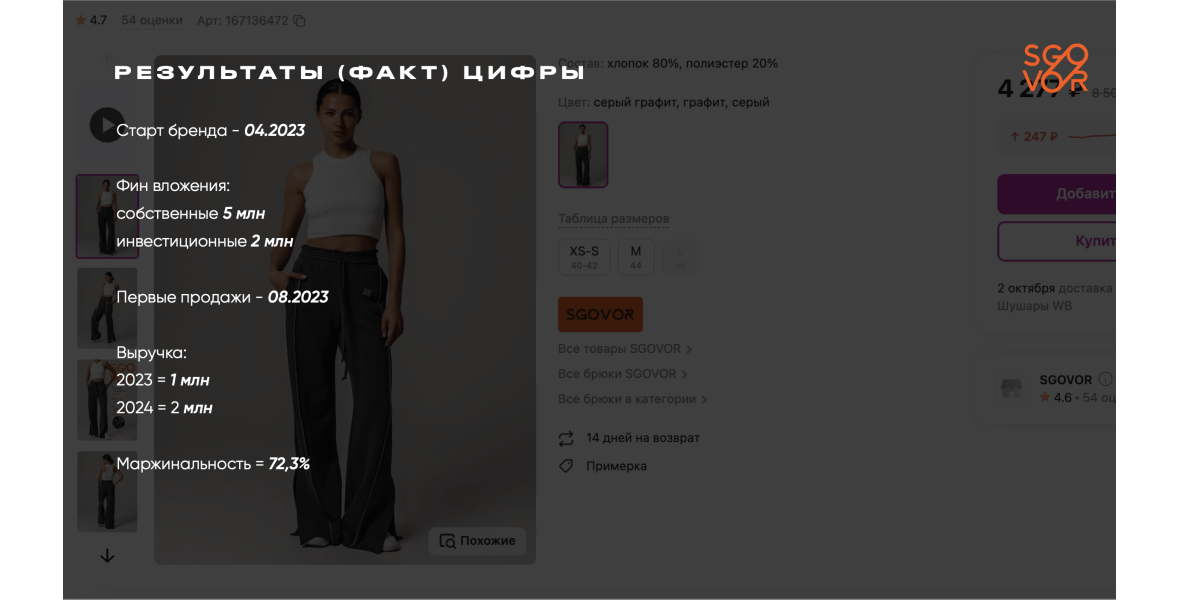Screen dimensions: 1179x600
Task: Click the star rating 4.7
Action: [x=91, y=20]
